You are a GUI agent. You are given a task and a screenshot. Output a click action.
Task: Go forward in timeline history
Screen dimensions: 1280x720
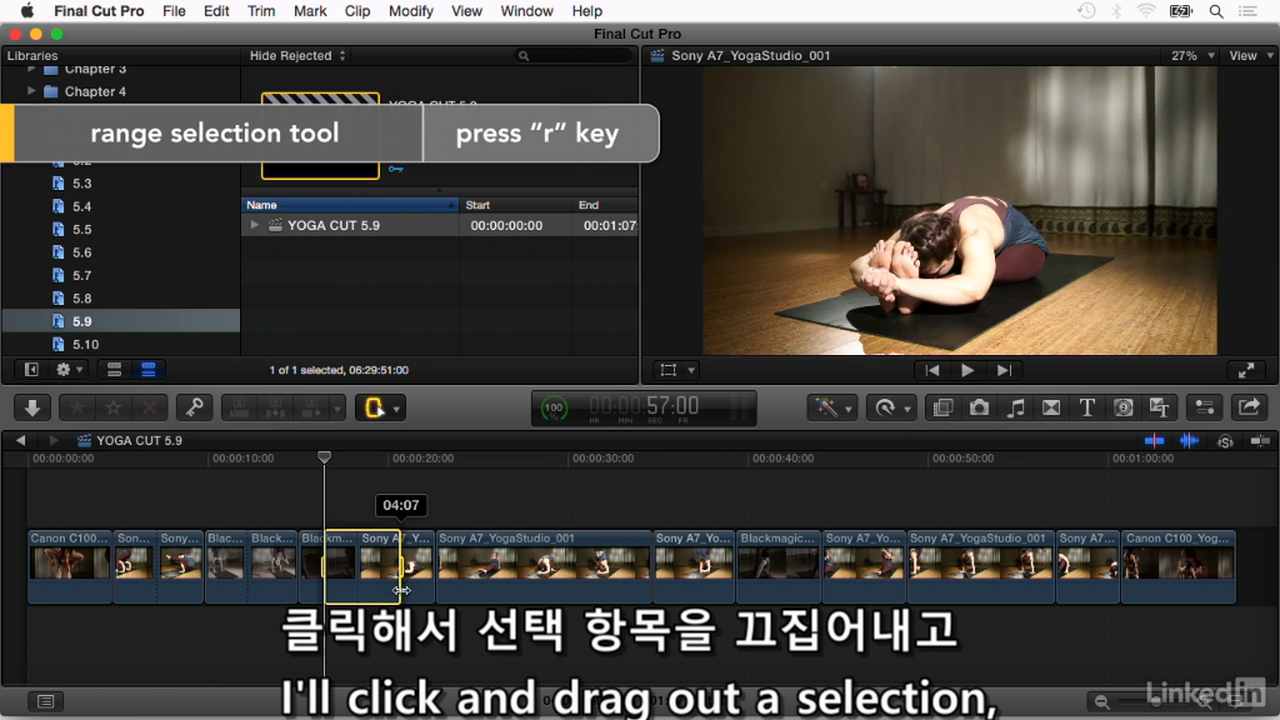pos(54,440)
